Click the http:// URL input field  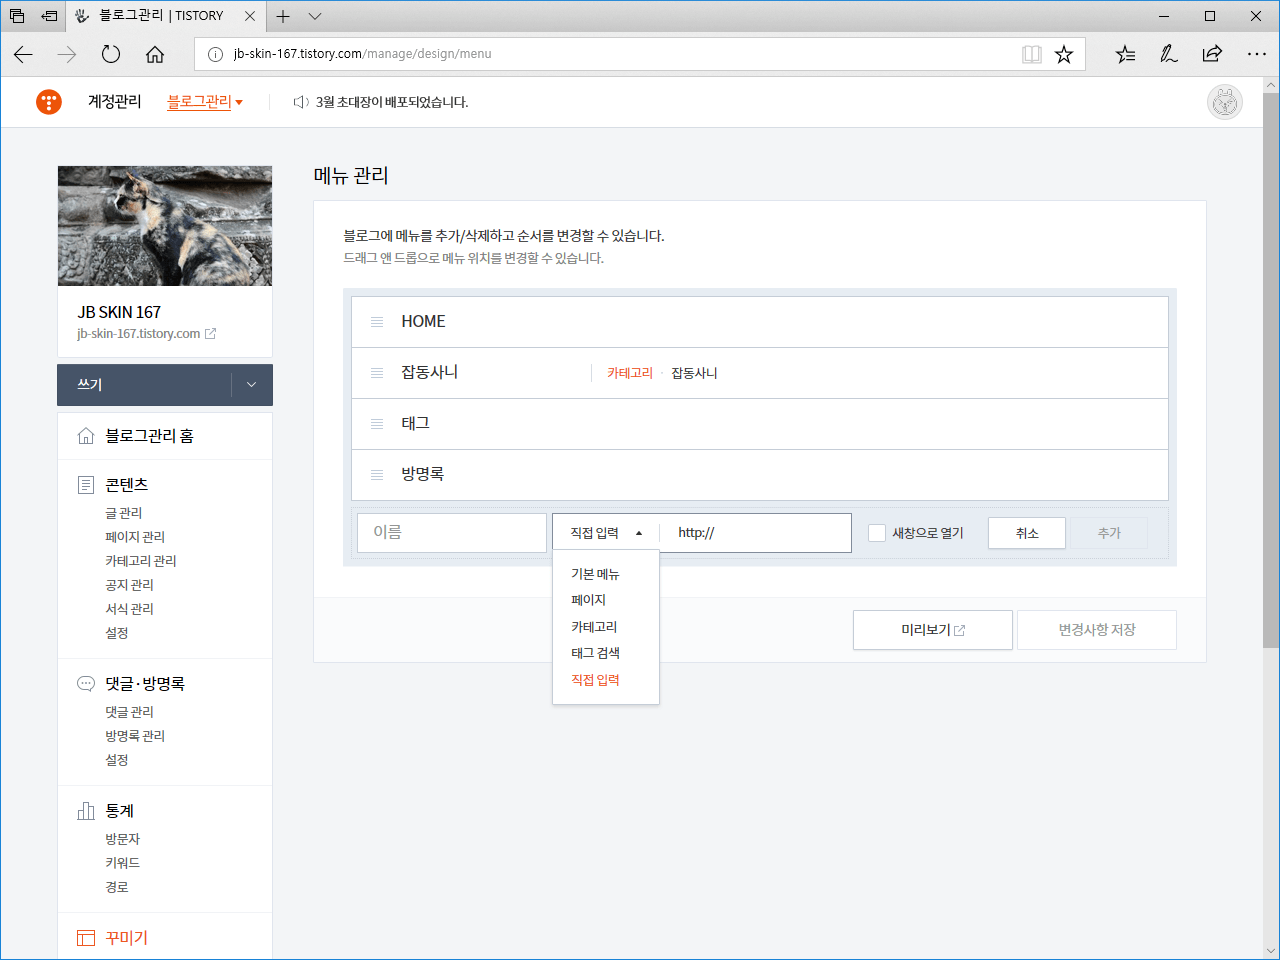pos(756,533)
